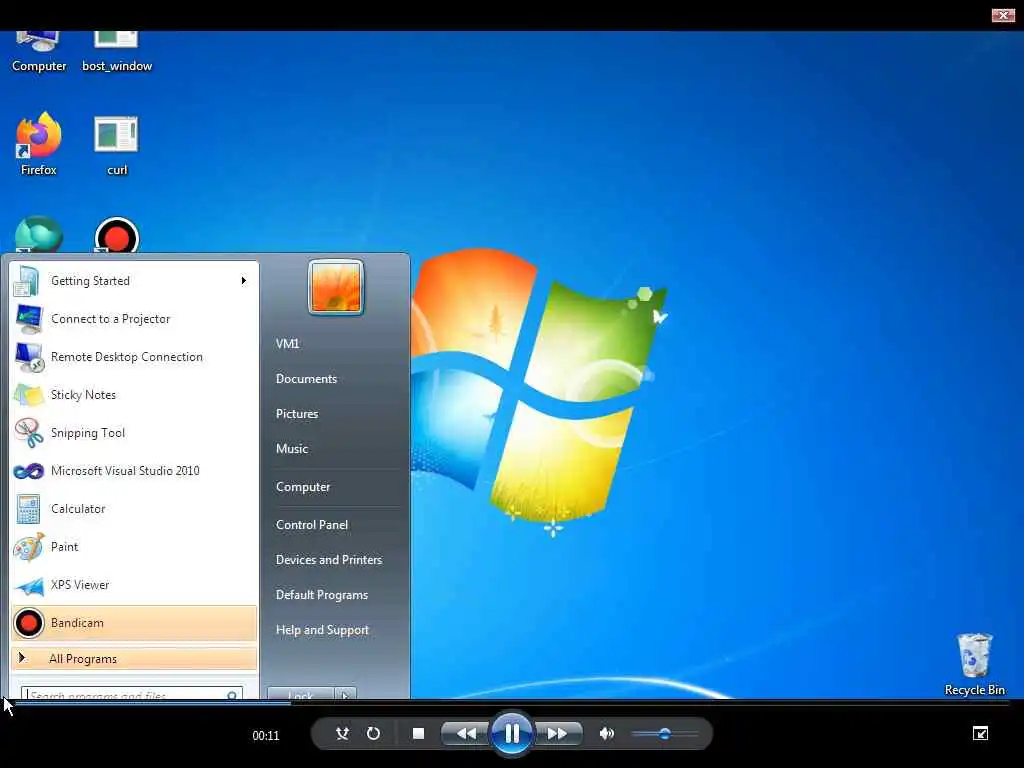Image resolution: width=1024 pixels, height=768 pixels.
Task: Pause the video with the blue pause button
Action: coord(512,733)
